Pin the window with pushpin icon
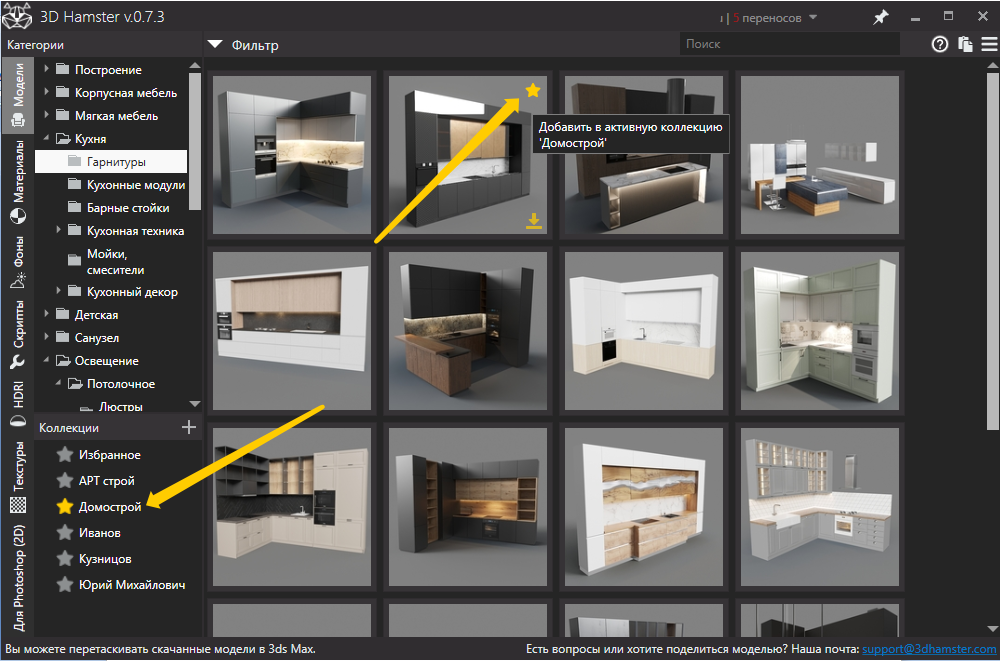1000x661 pixels. (x=881, y=17)
